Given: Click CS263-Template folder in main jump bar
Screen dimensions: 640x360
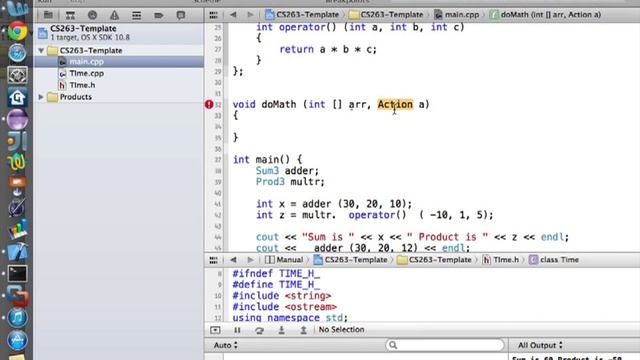Looking at the screenshot, I should point(387,15).
